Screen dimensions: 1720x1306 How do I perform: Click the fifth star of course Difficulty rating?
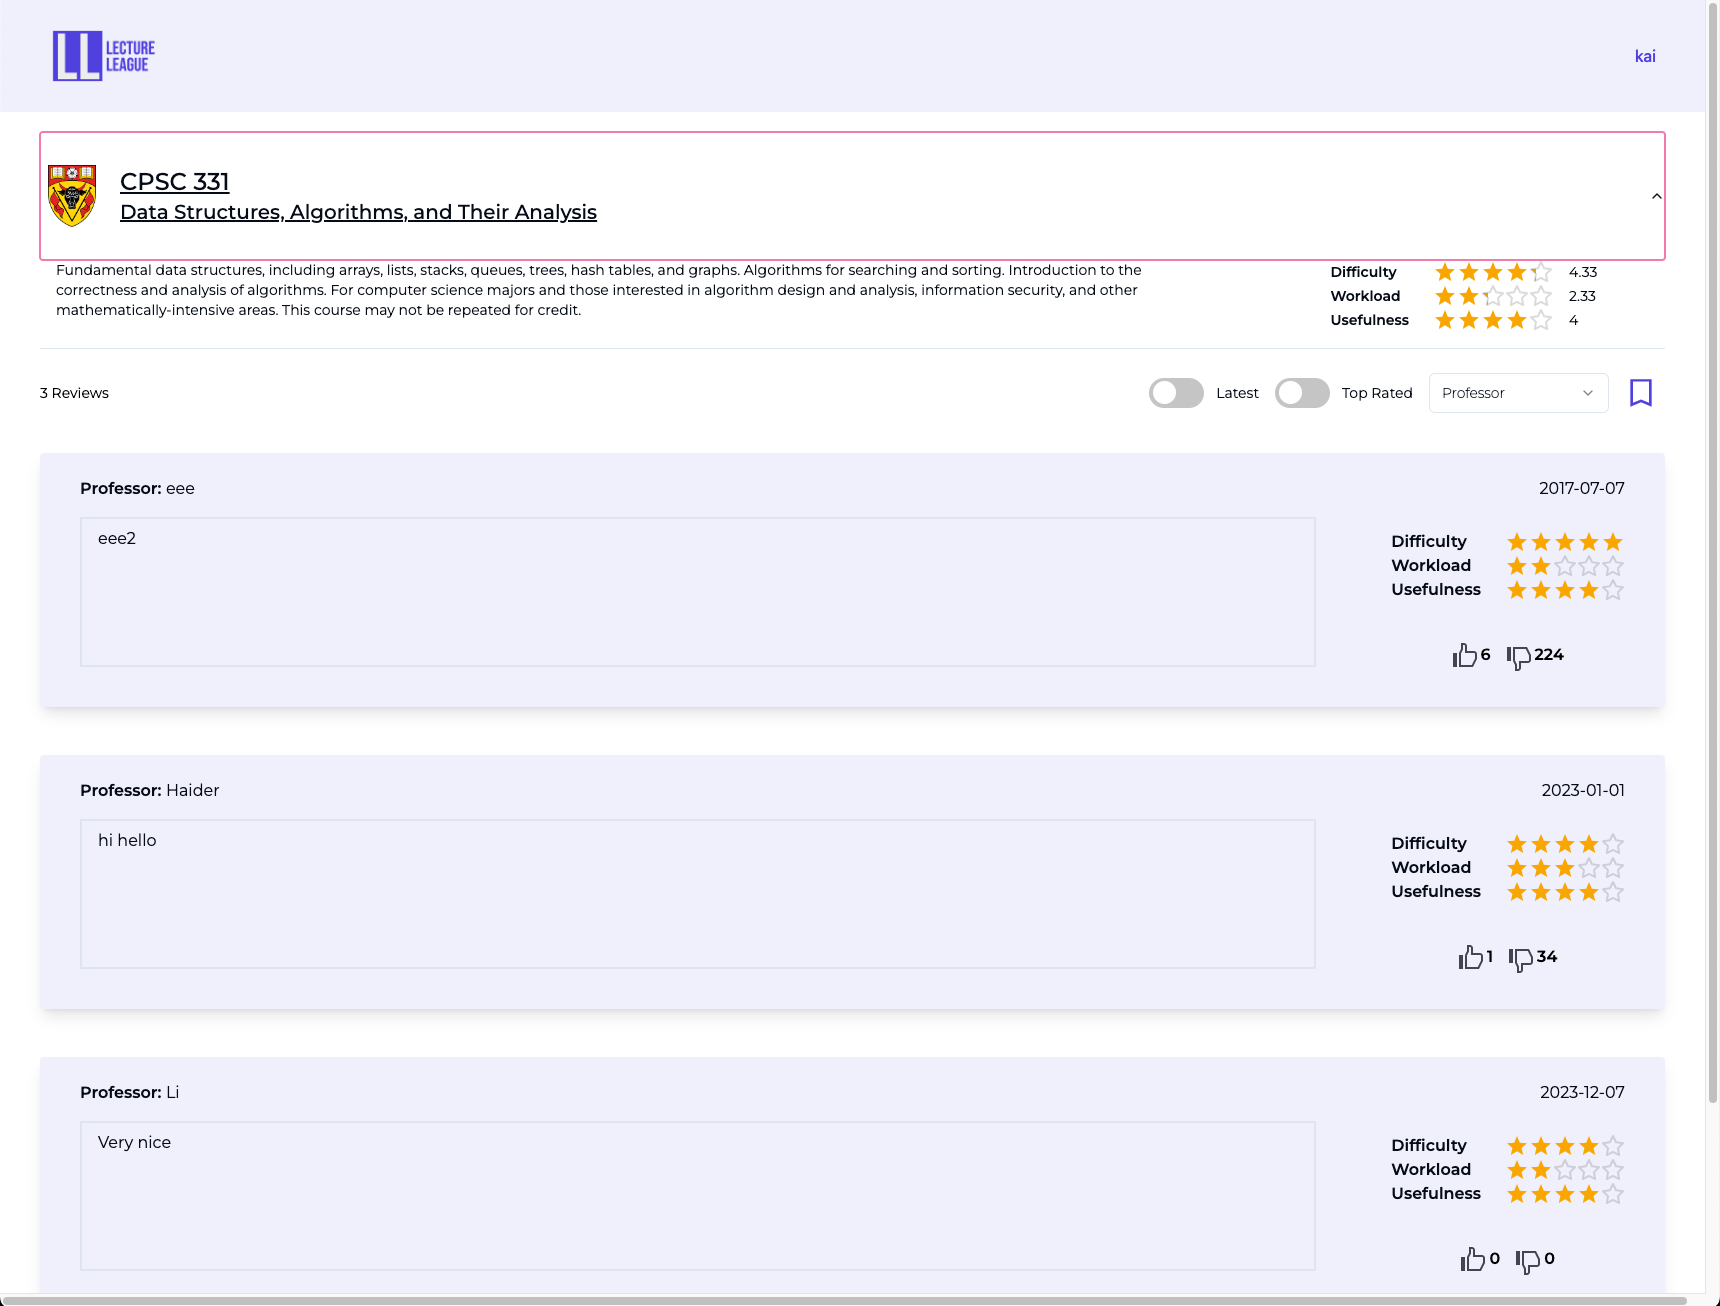click(1541, 272)
